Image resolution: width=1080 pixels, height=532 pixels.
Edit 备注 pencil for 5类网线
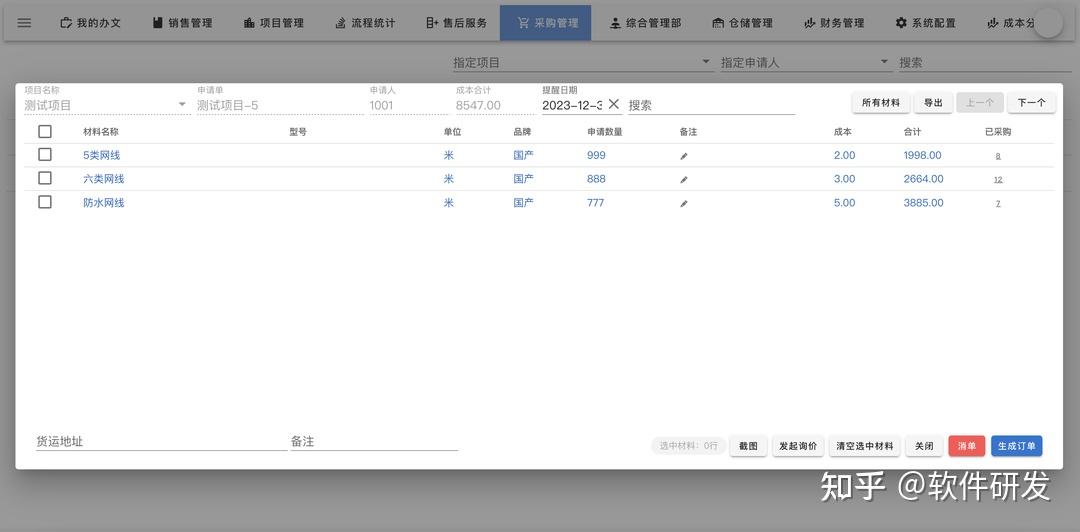click(x=684, y=156)
